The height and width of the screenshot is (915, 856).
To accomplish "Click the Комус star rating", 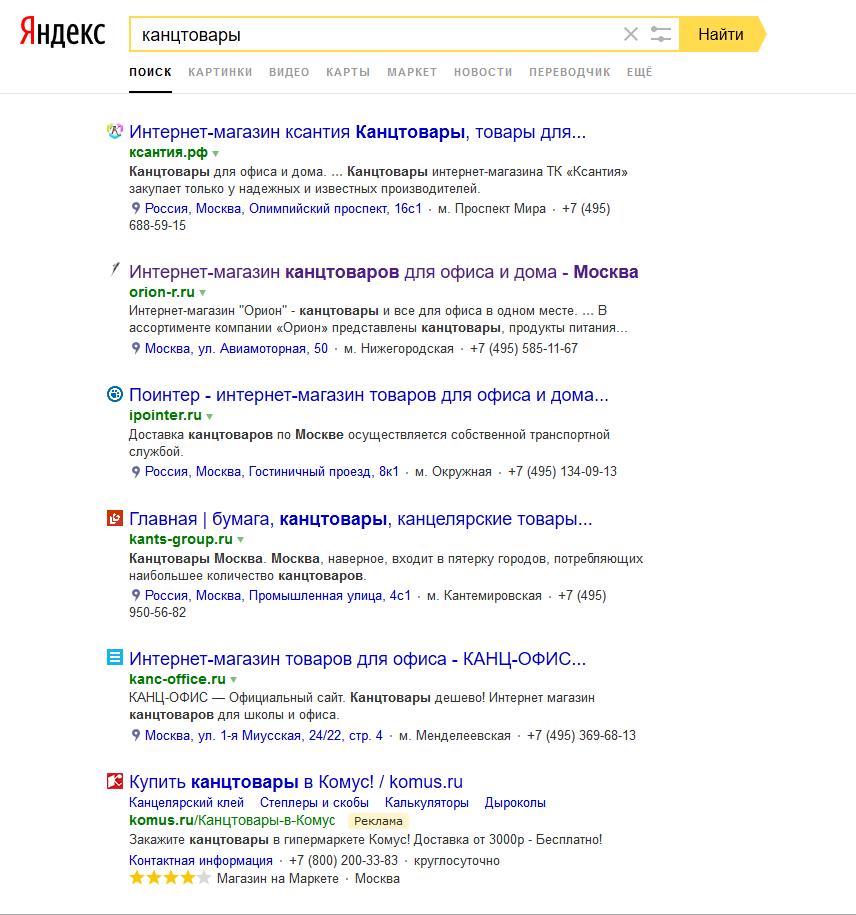I will click(x=170, y=878).
